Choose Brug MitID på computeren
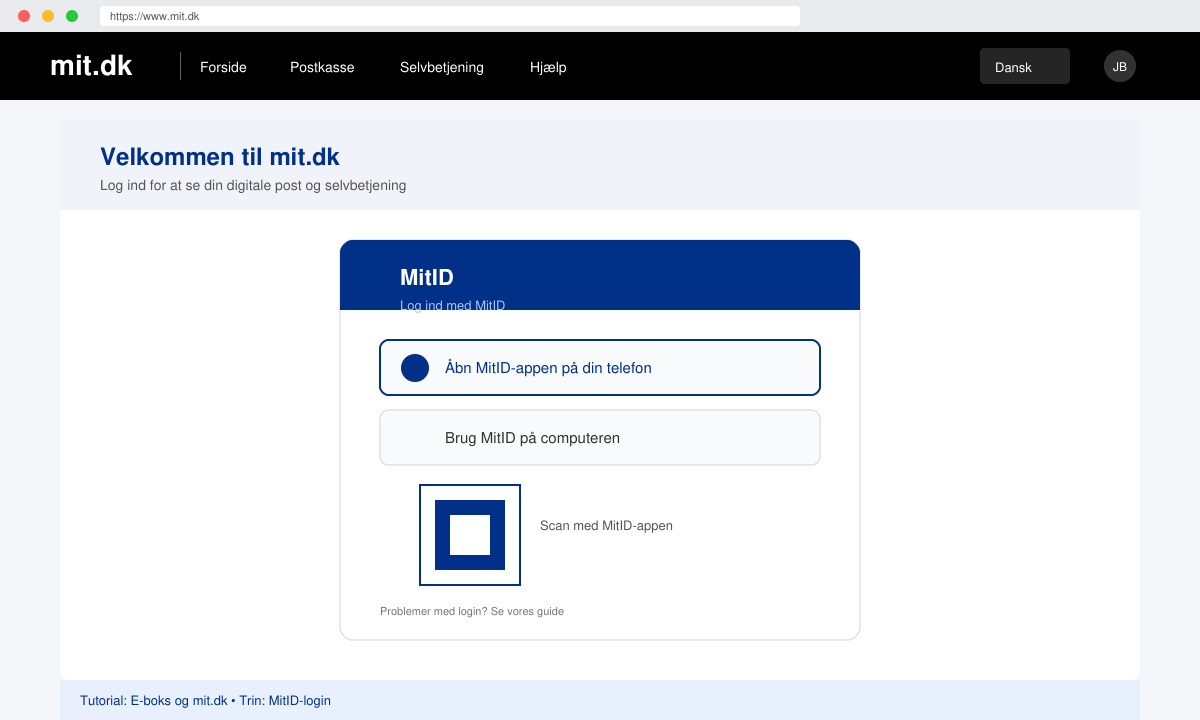Screen dimensions: 1200x720 pyautogui.click(x=600, y=438)
